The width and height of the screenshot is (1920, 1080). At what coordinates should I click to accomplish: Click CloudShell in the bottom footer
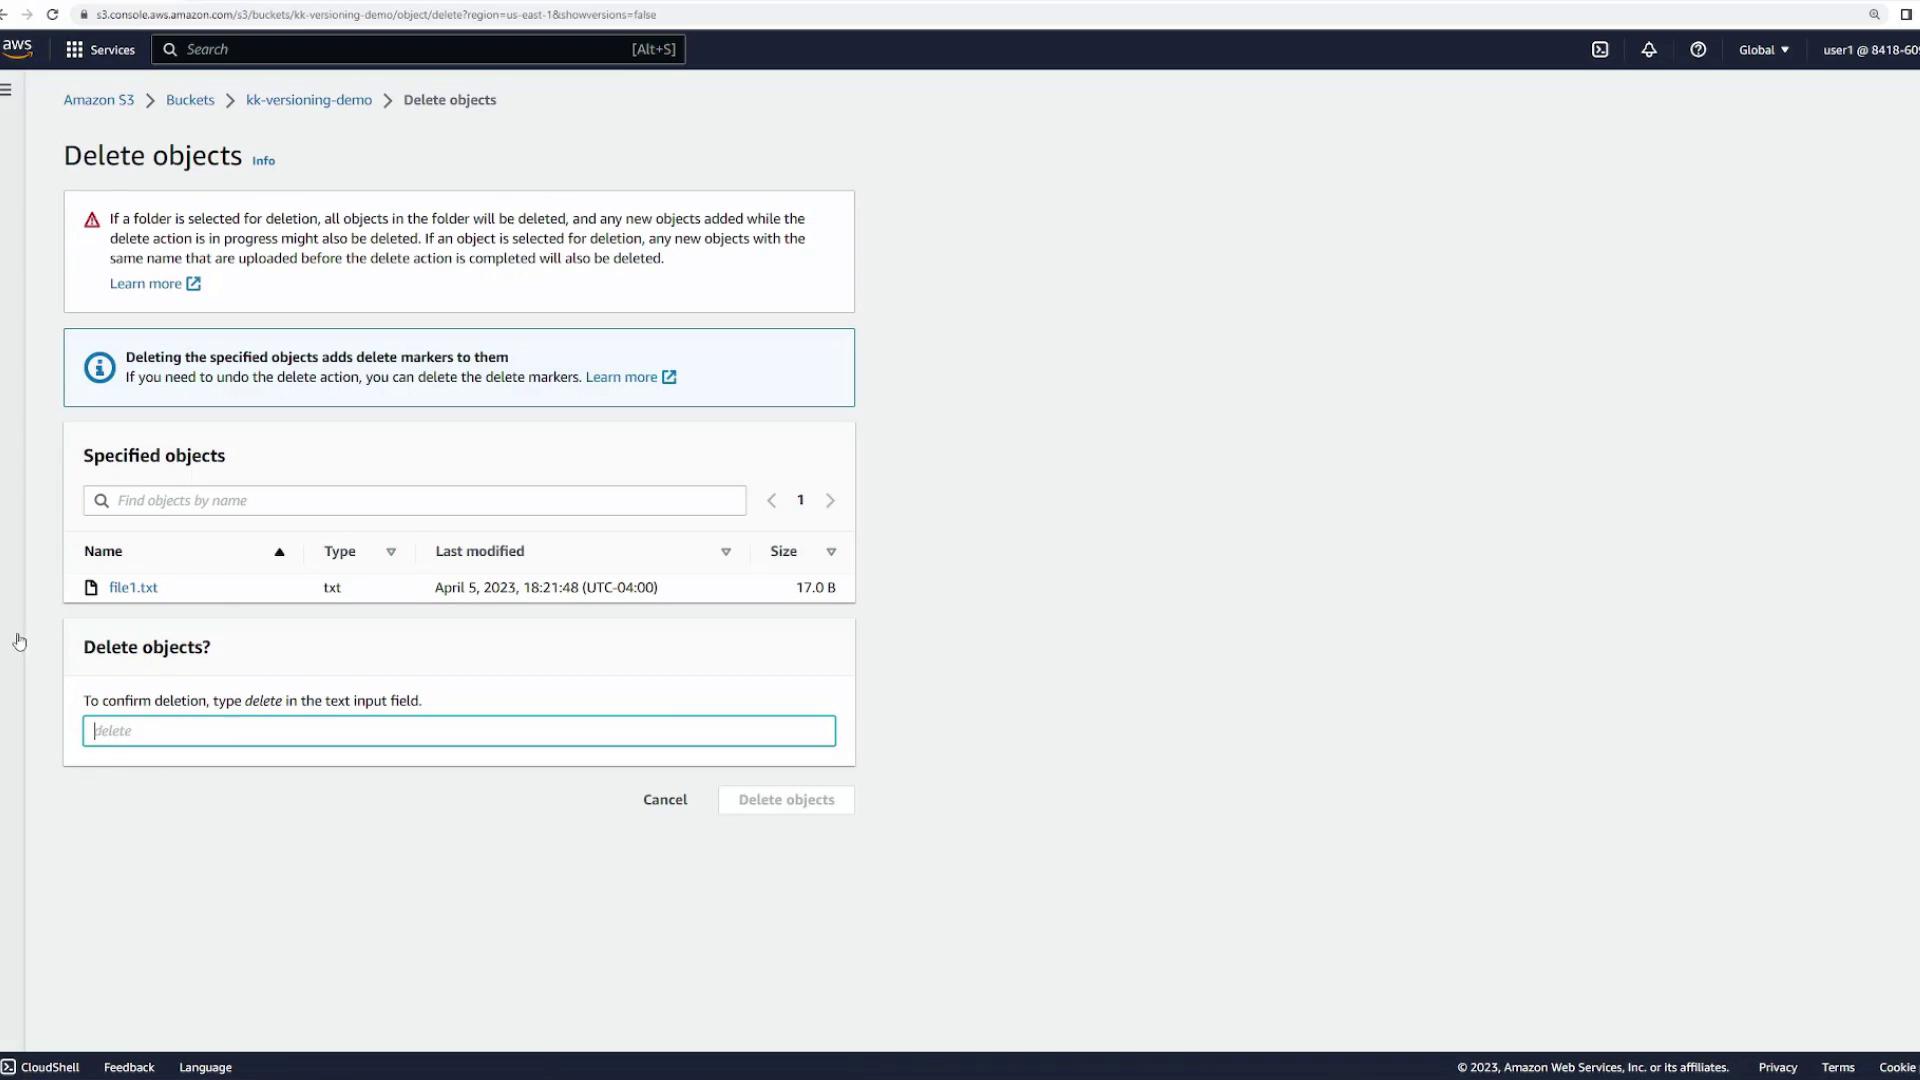tap(41, 1067)
